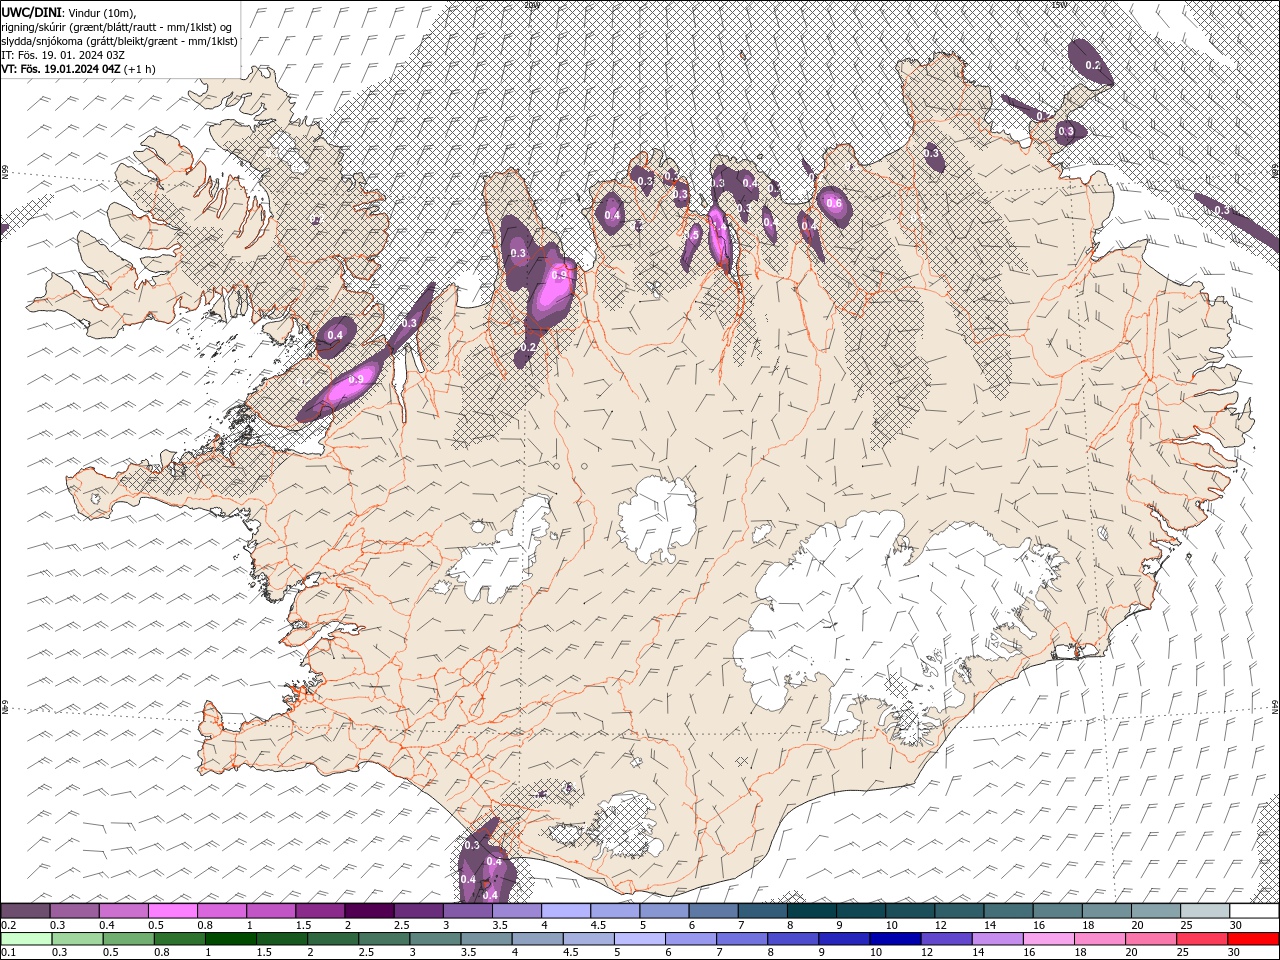Screen dimensions: 1280x960
Task: Click the bottom legend row swatch labeled 2
Action: [x=333, y=939]
